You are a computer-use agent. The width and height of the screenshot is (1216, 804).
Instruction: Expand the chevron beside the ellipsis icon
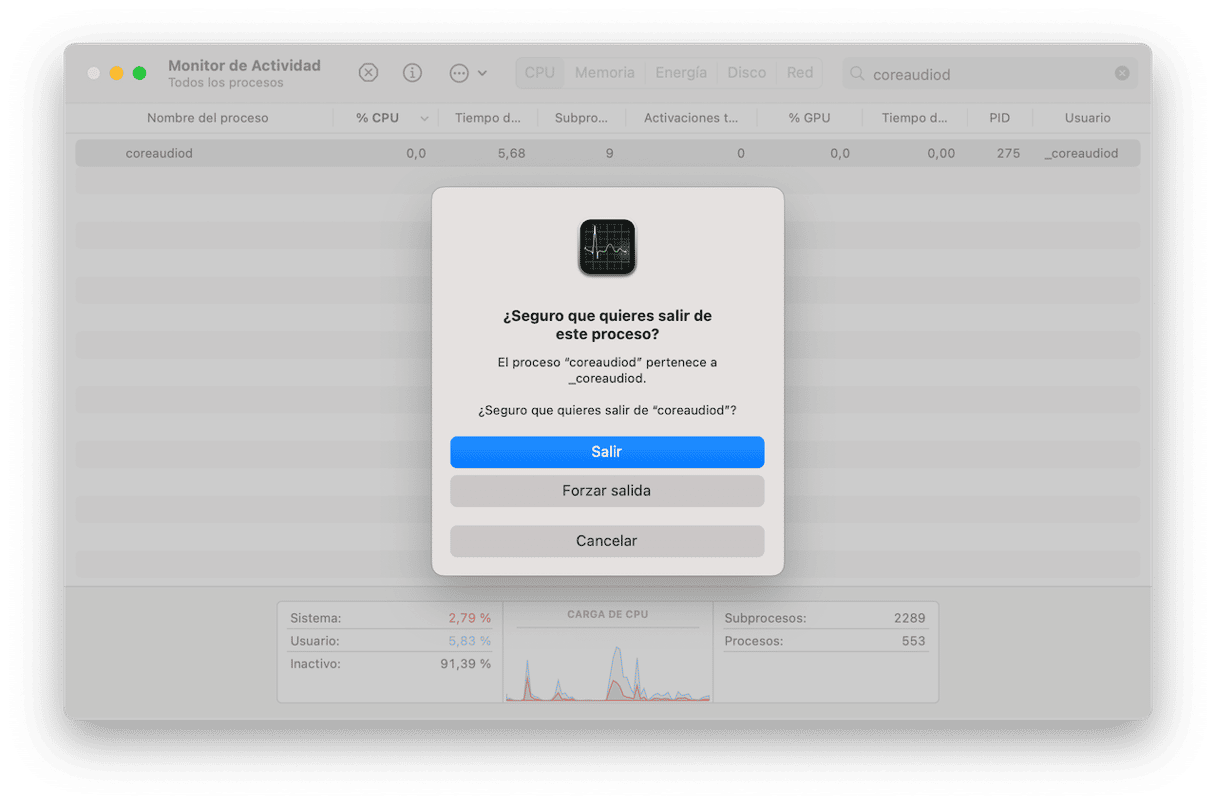(x=482, y=73)
